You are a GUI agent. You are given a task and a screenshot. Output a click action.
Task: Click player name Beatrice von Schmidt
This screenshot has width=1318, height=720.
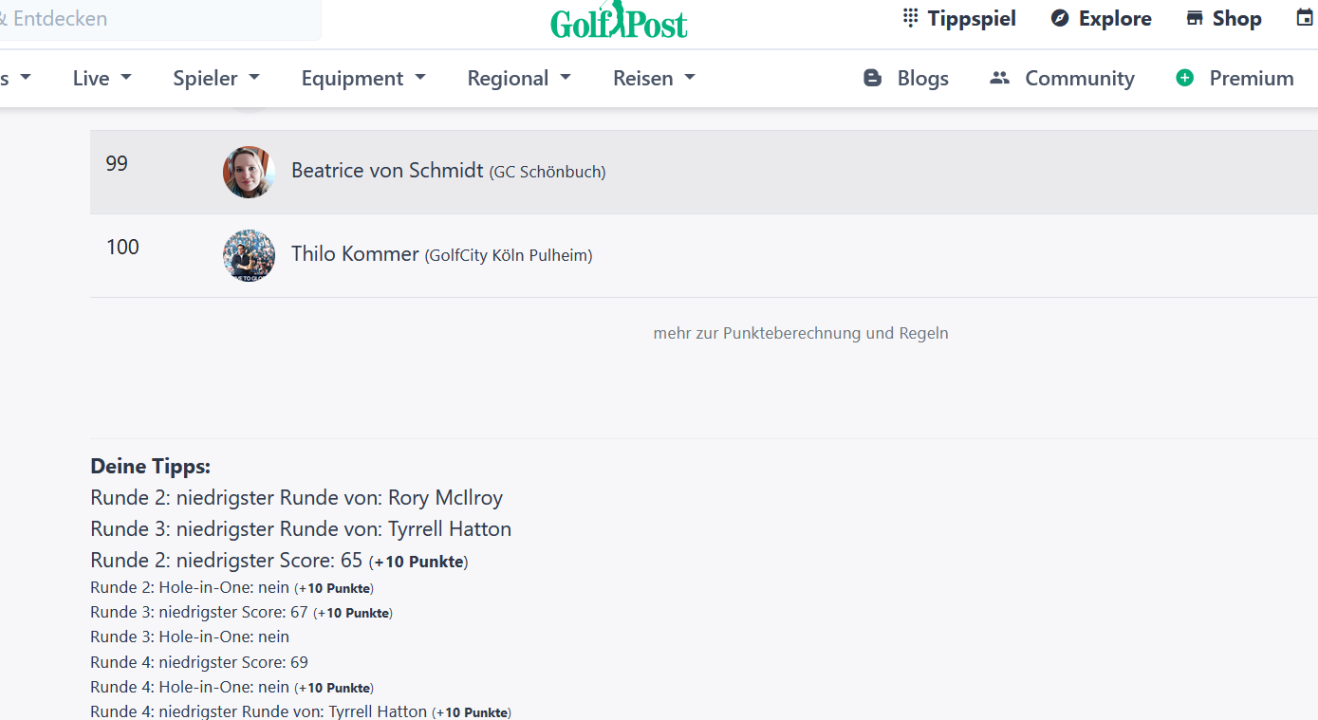387,170
